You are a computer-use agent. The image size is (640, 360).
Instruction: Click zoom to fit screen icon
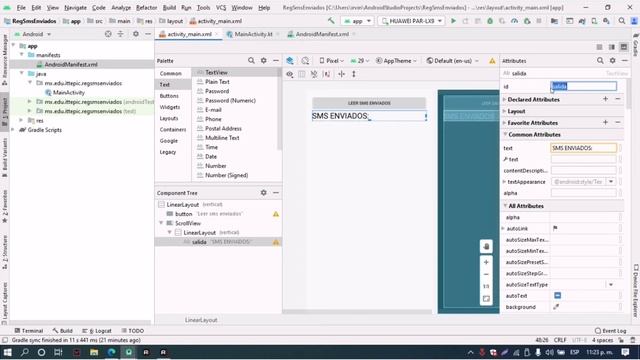486,299
